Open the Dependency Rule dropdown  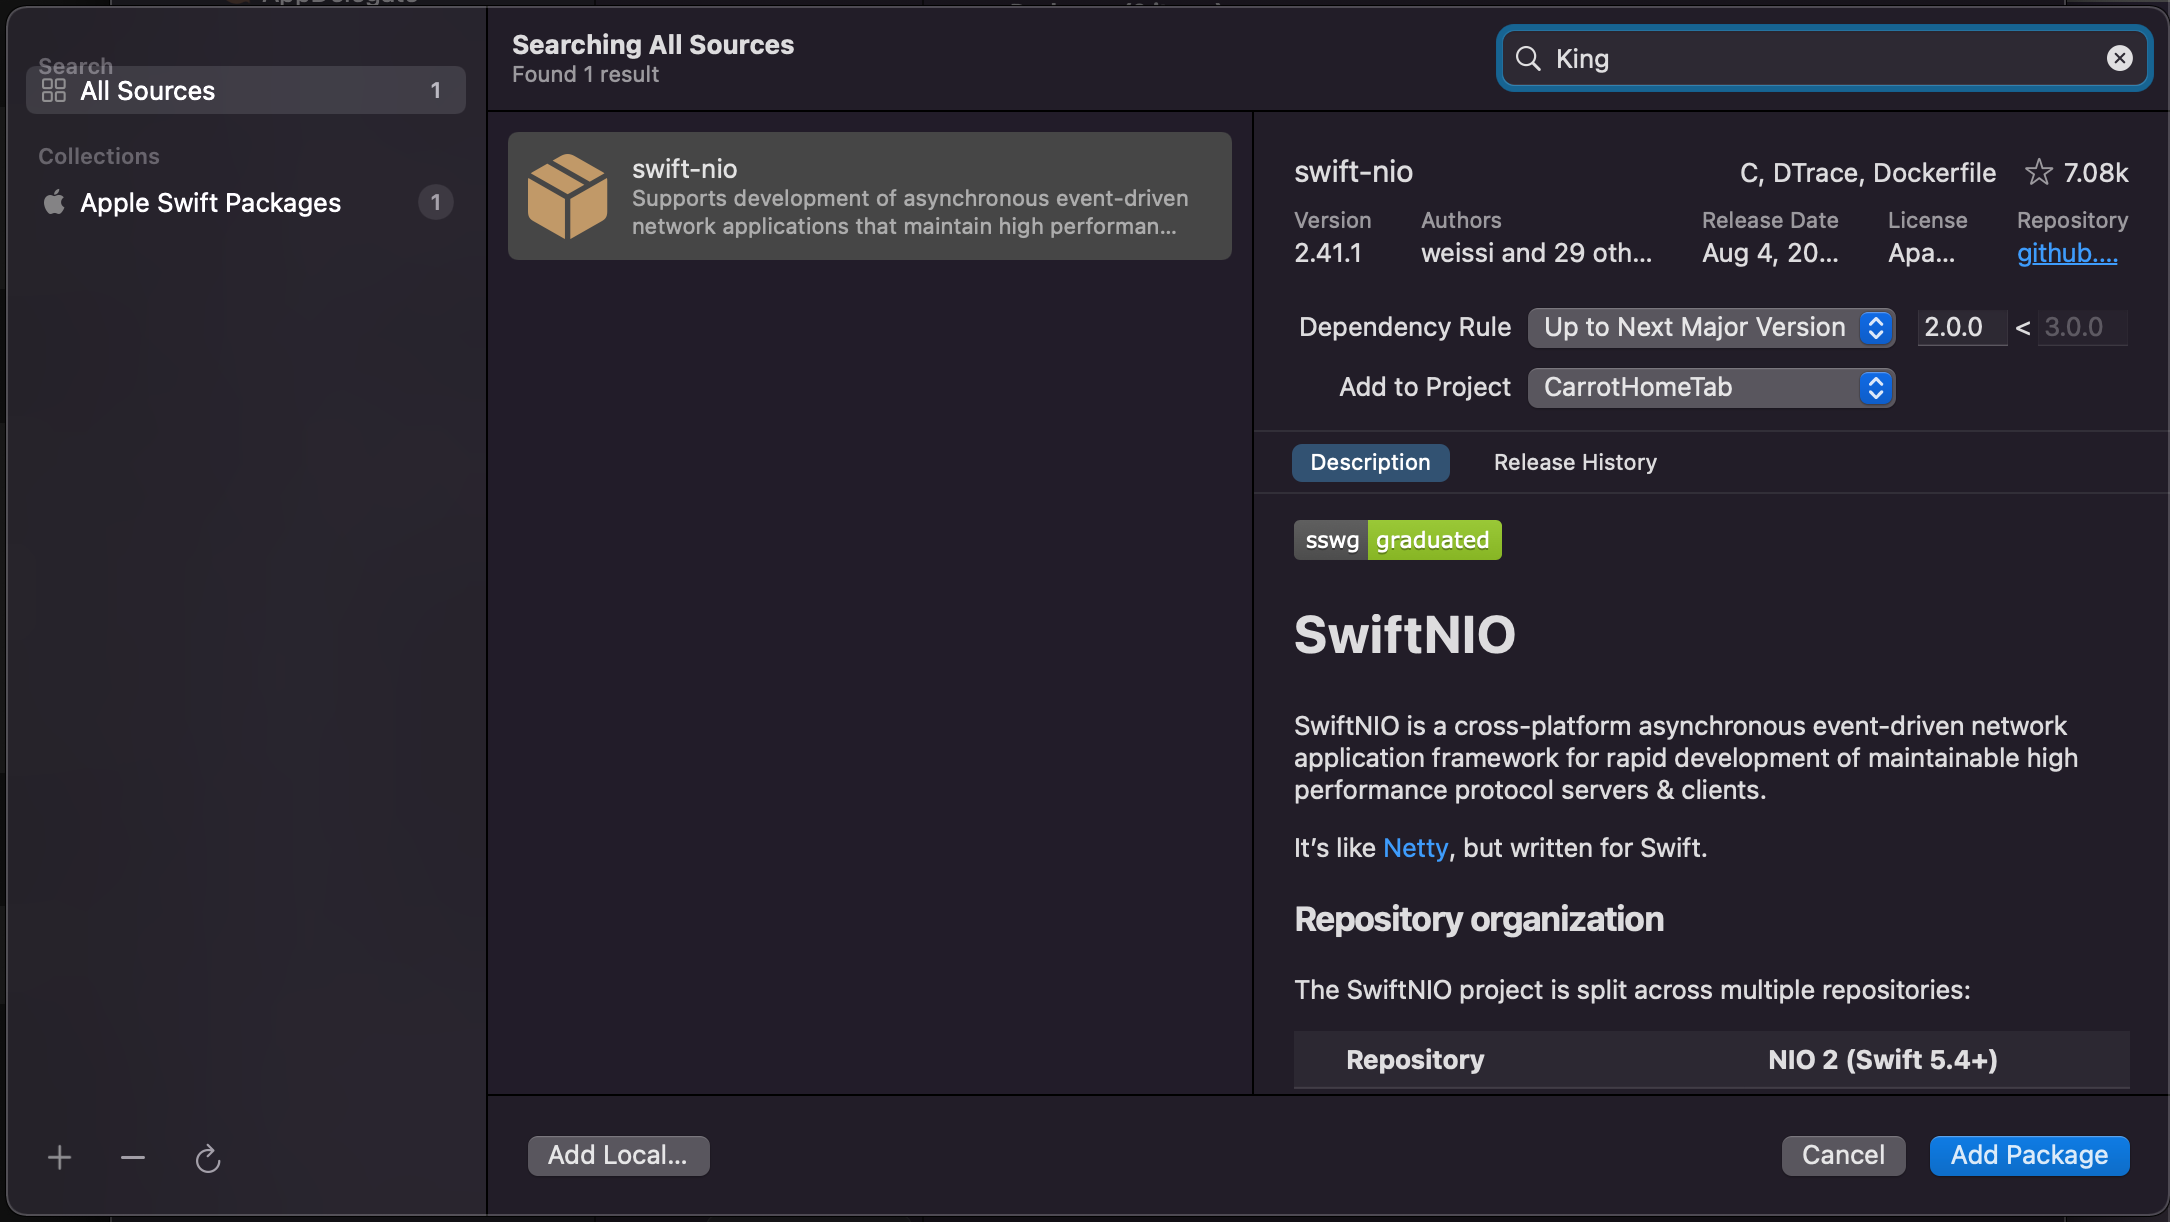click(1711, 327)
